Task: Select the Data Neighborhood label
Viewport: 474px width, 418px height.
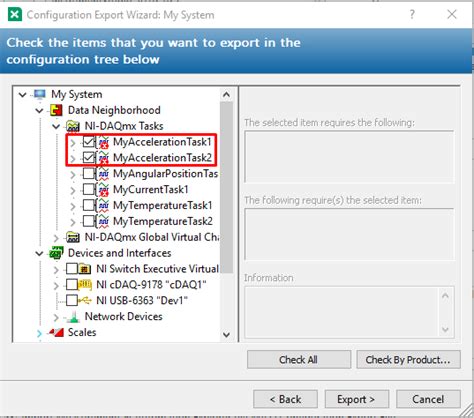Action: 114,110
